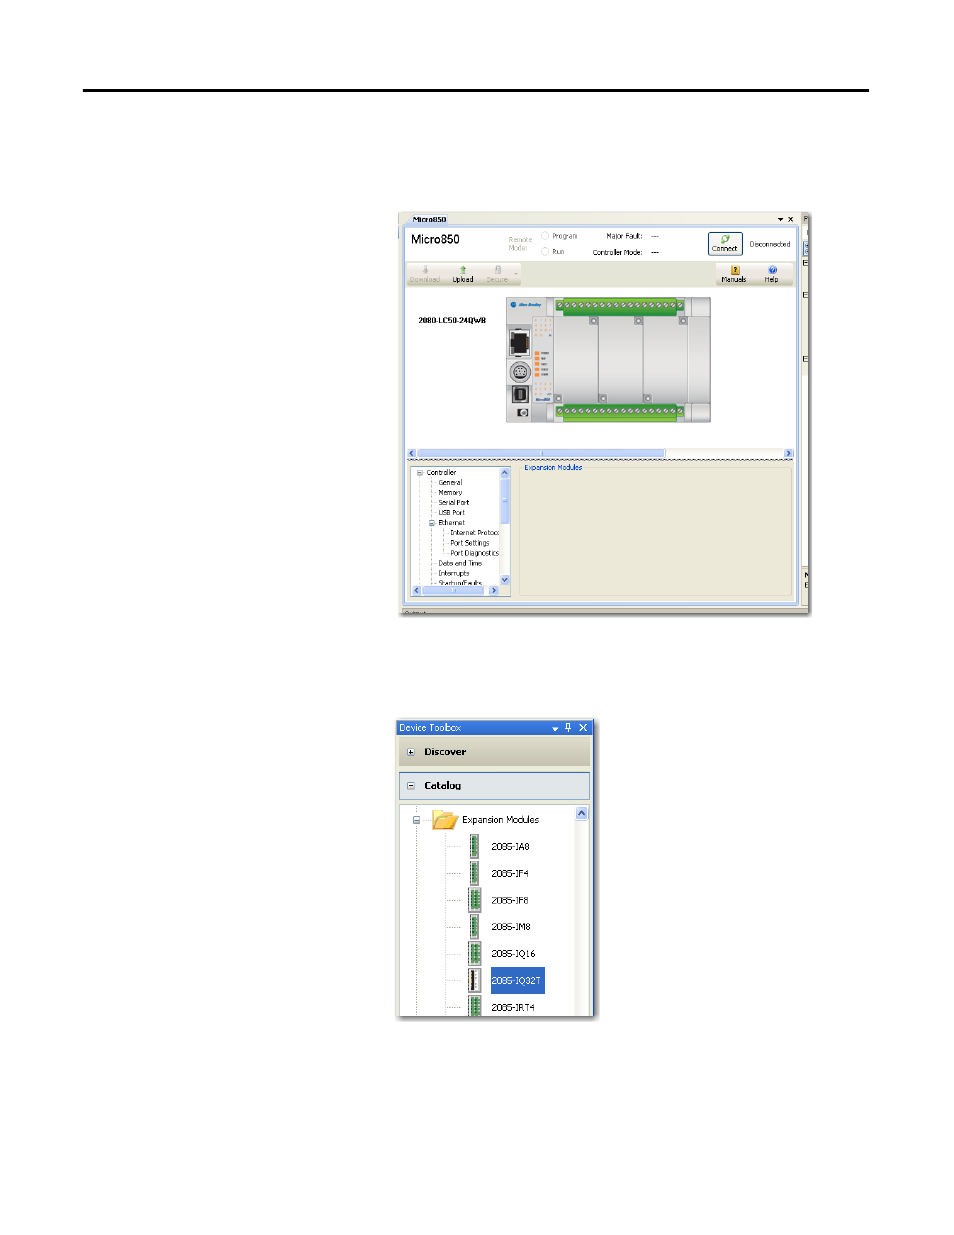The height and width of the screenshot is (1235, 954).
Task: Click the controller tree scroll-up arrow
Action: [505, 473]
